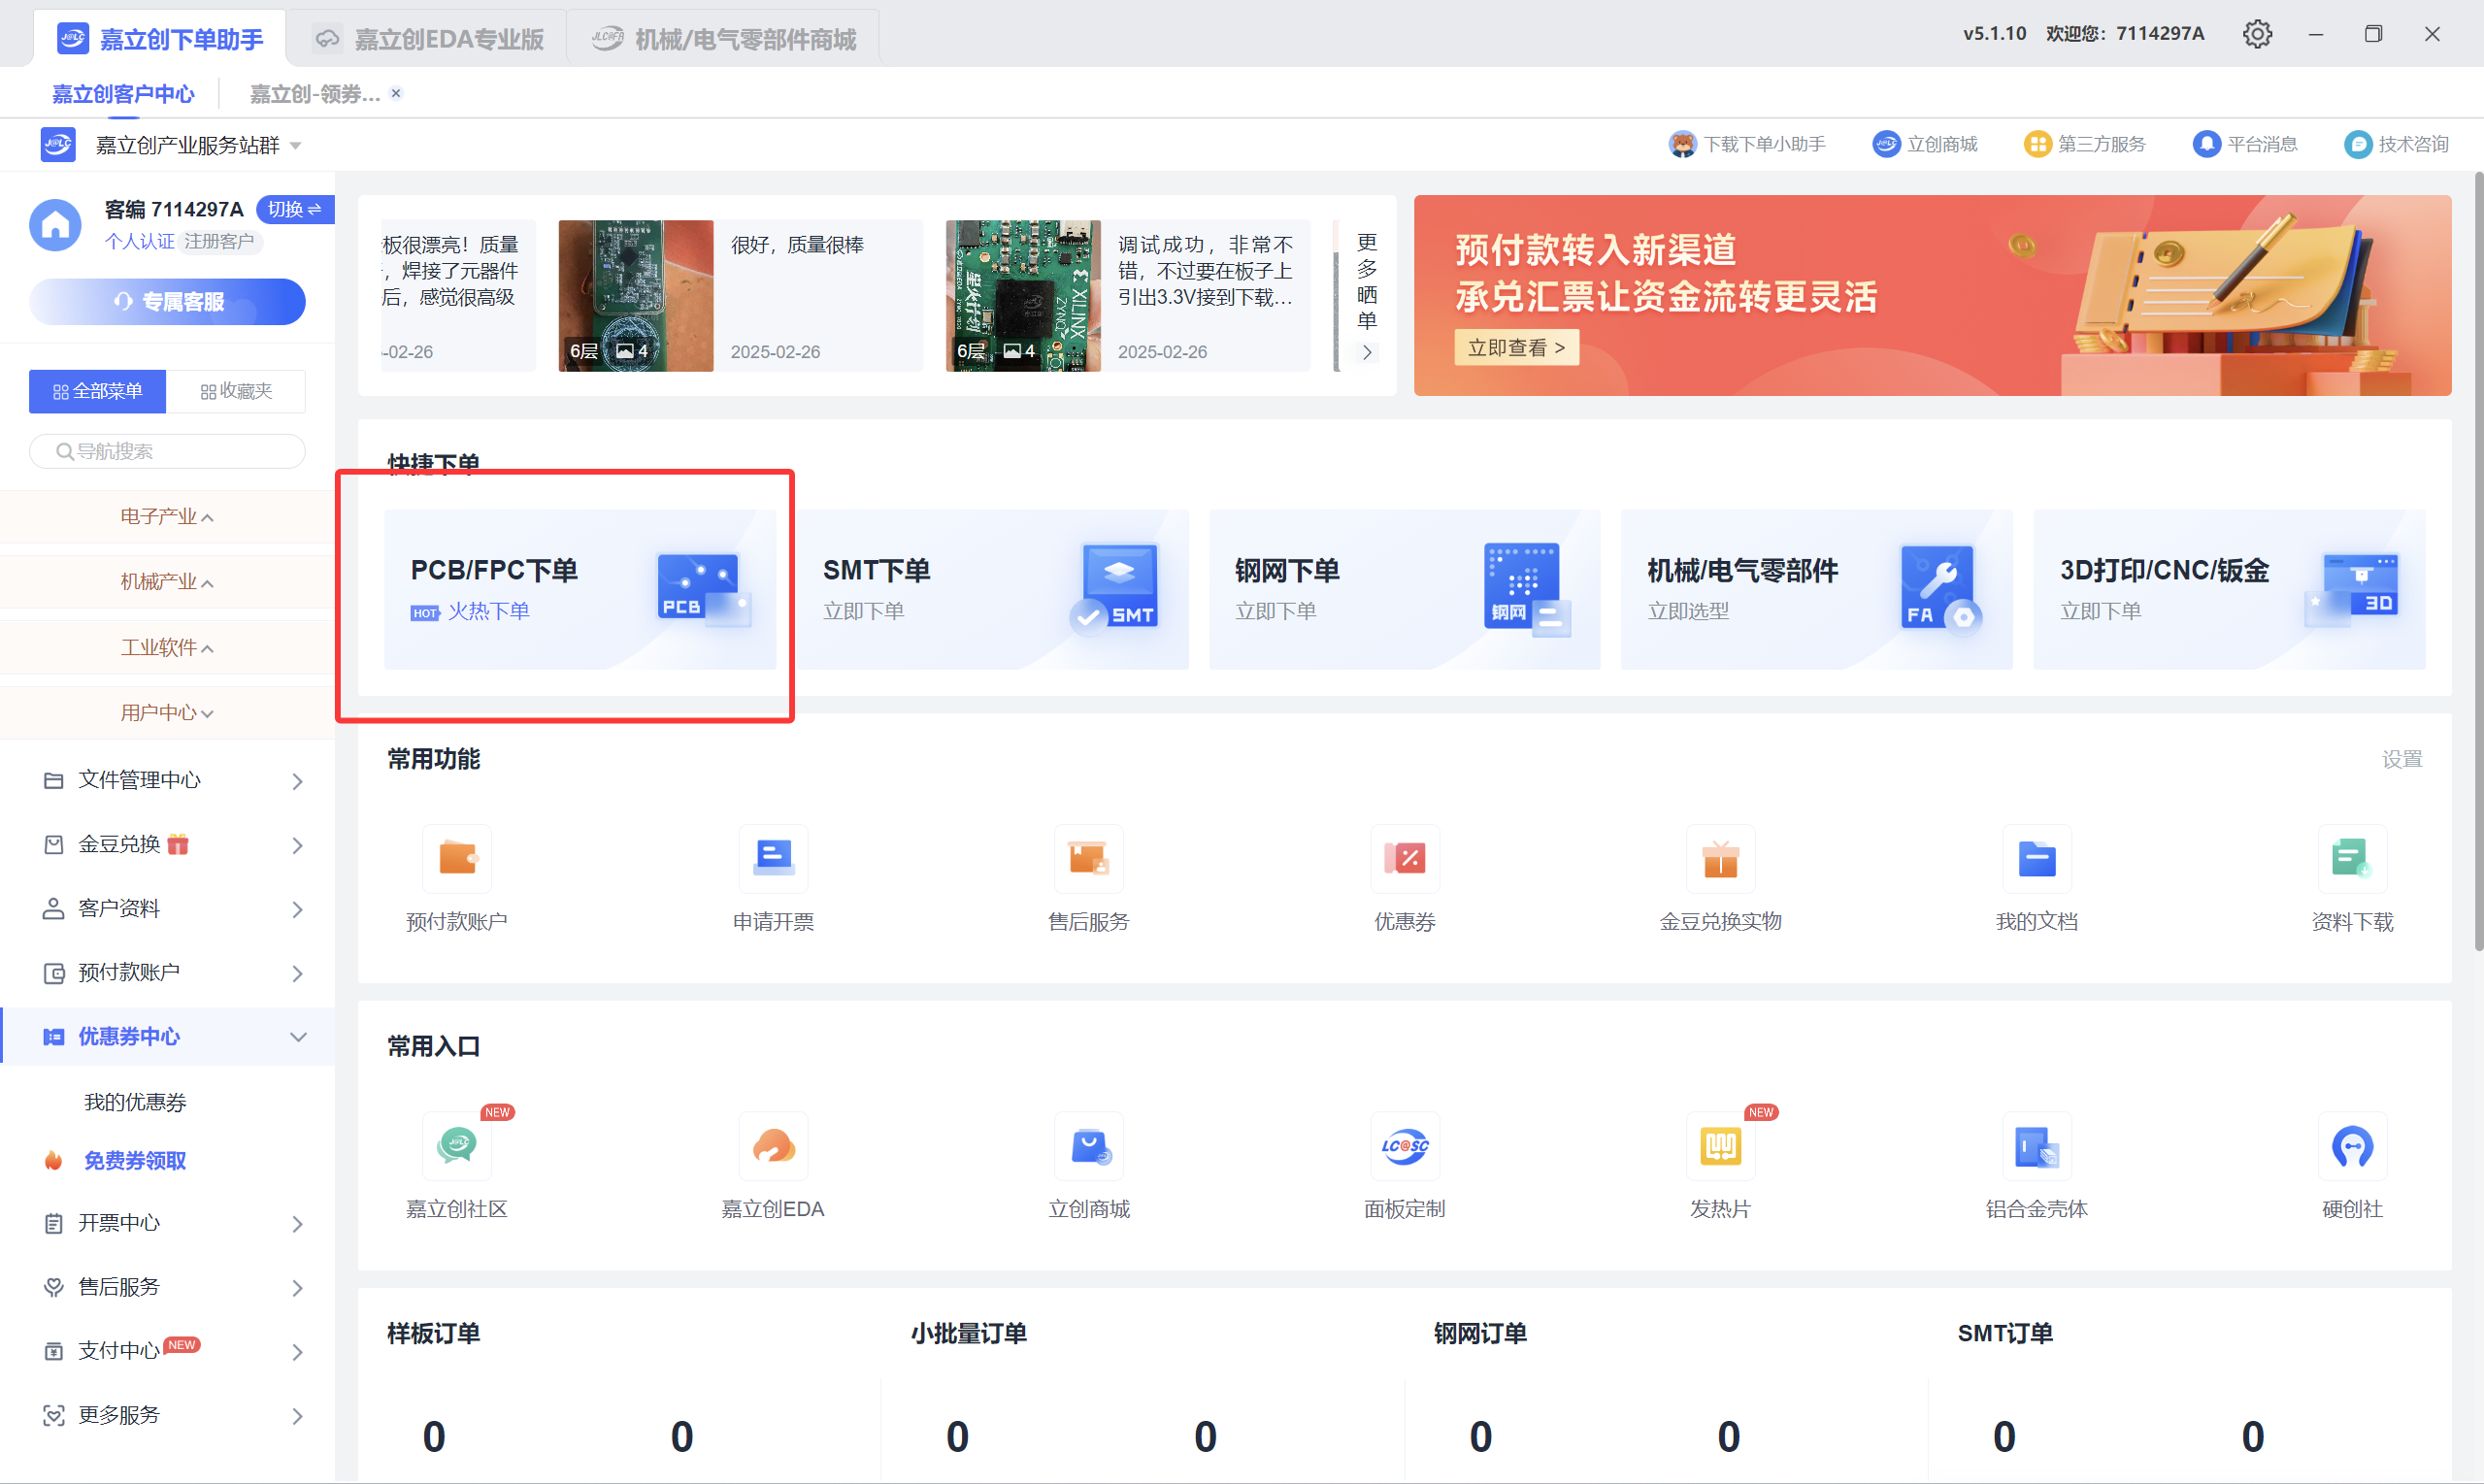Open 立创商城 shopping bag icon
This screenshot has height=1484, width=2484.
coord(1089,1145)
